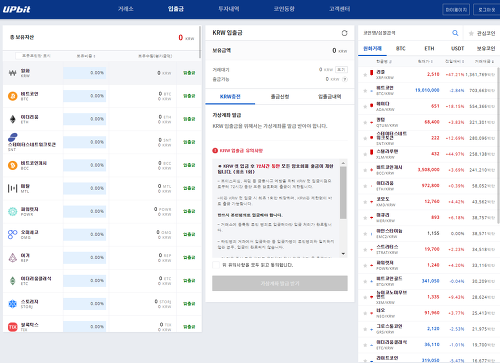Open the 입출금 top menu
Viewport: 500px width, 363px height.
click(x=176, y=9)
